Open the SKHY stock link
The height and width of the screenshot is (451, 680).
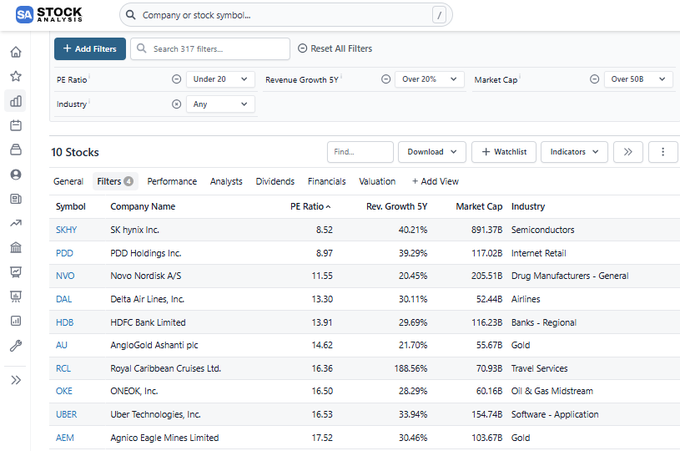[66, 230]
